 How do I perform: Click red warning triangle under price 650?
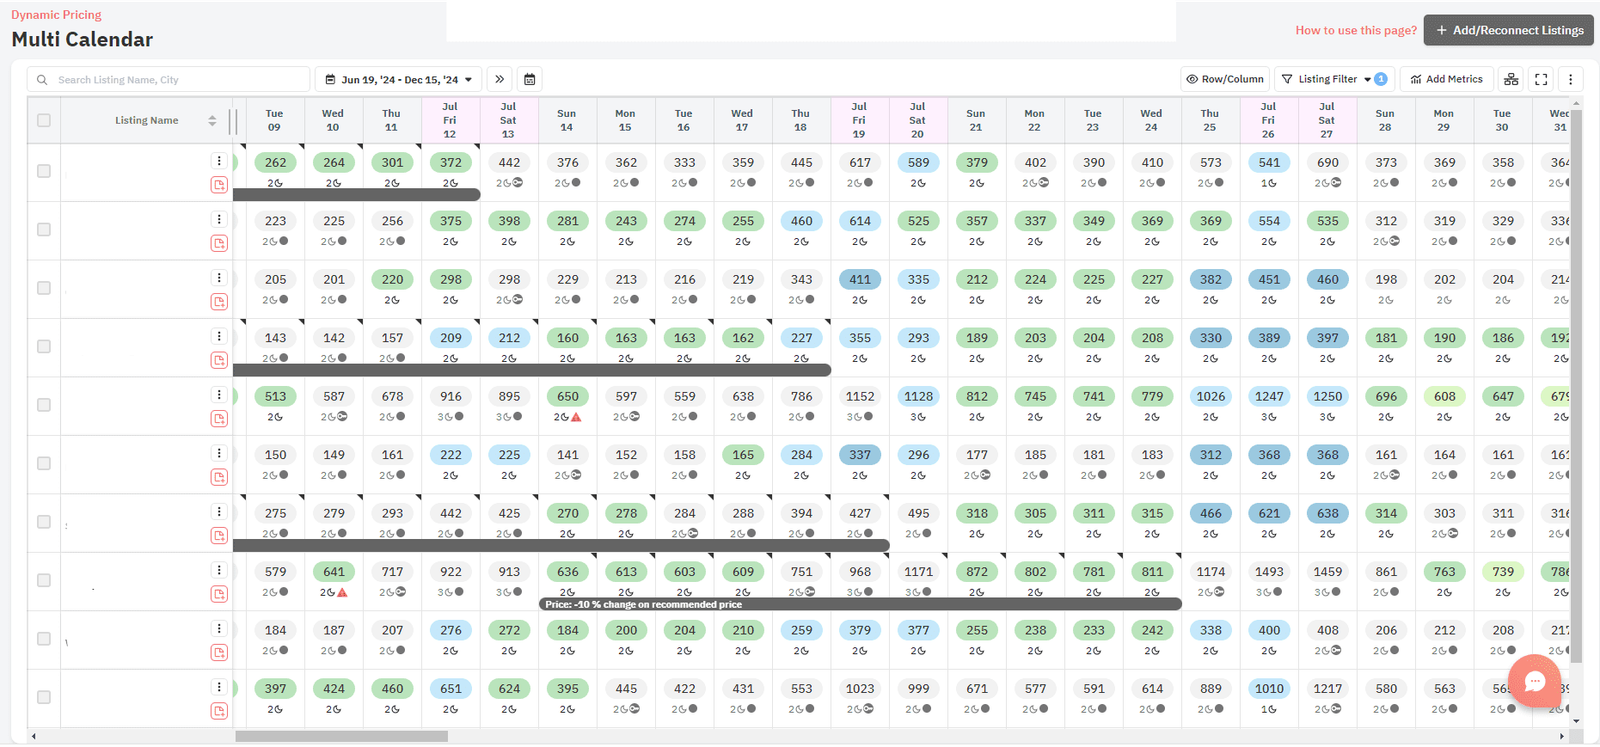click(576, 417)
